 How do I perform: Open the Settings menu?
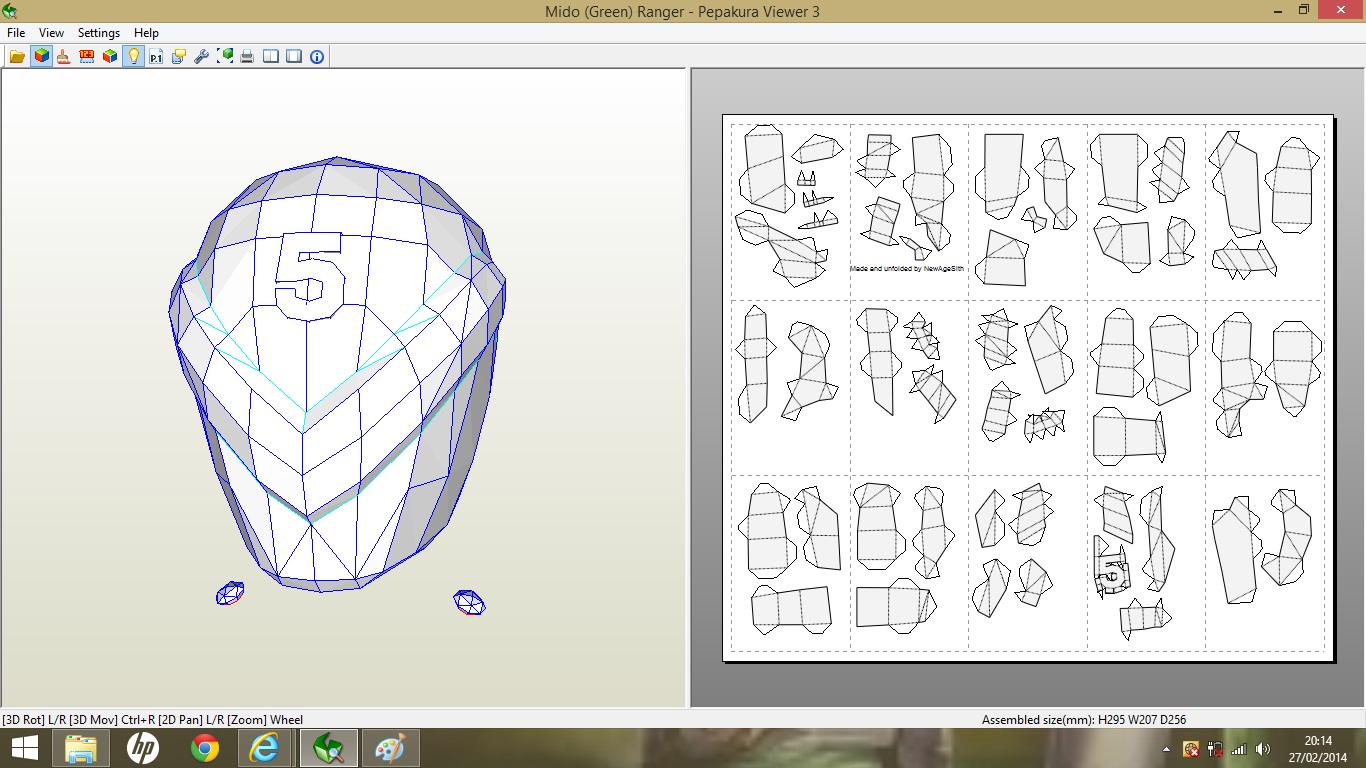(99, 33)
